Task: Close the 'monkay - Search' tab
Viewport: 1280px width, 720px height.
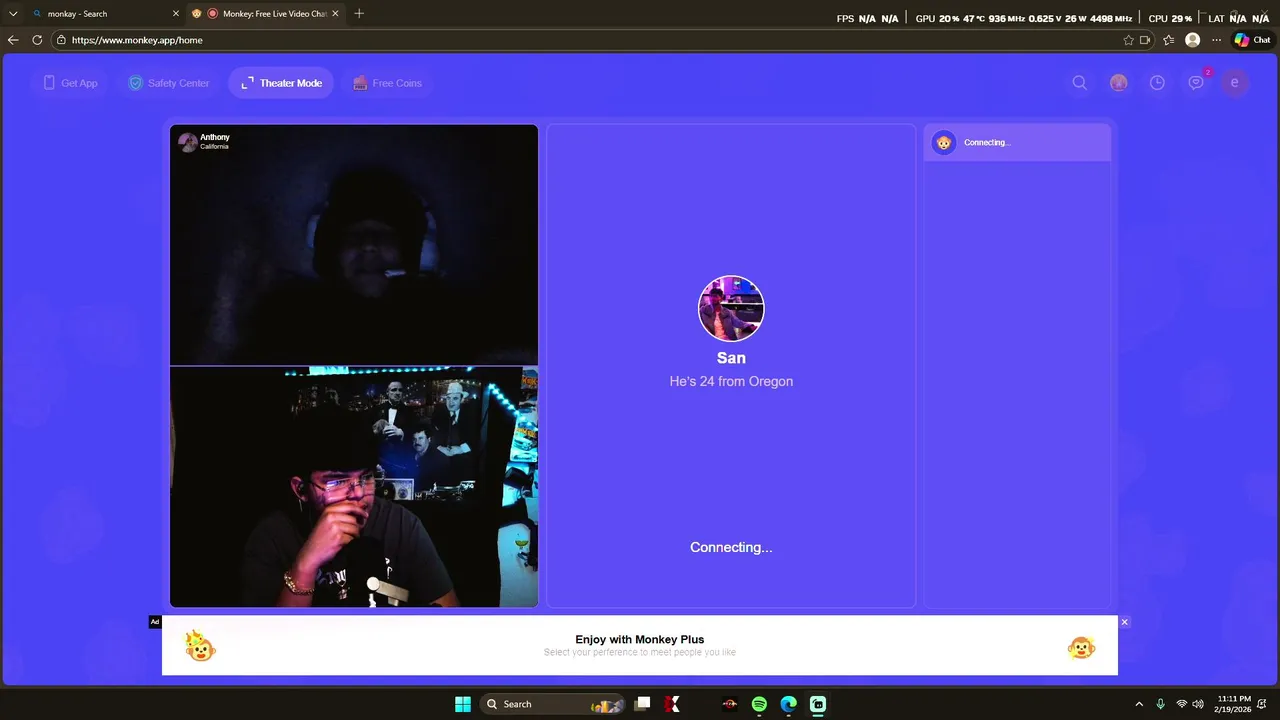Action: tap(176, 14)
